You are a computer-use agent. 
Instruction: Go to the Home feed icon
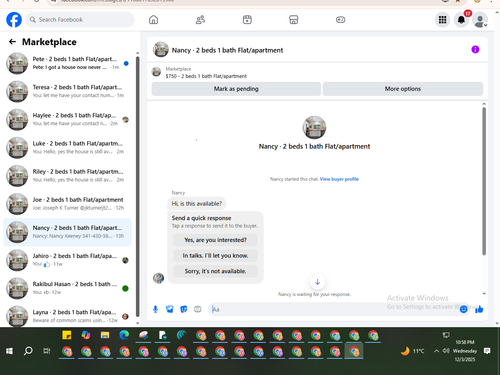153,20
